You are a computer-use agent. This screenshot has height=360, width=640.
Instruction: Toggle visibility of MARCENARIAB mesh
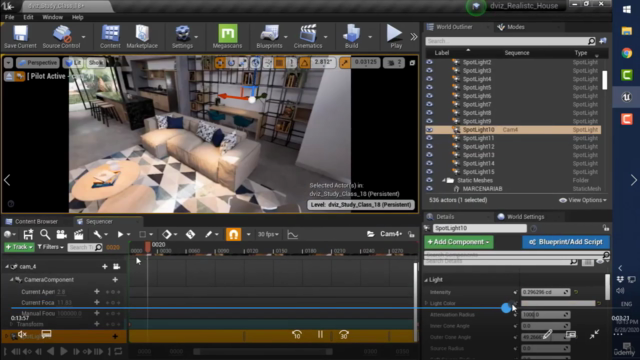pyautogui.click(x=429, y=189)
